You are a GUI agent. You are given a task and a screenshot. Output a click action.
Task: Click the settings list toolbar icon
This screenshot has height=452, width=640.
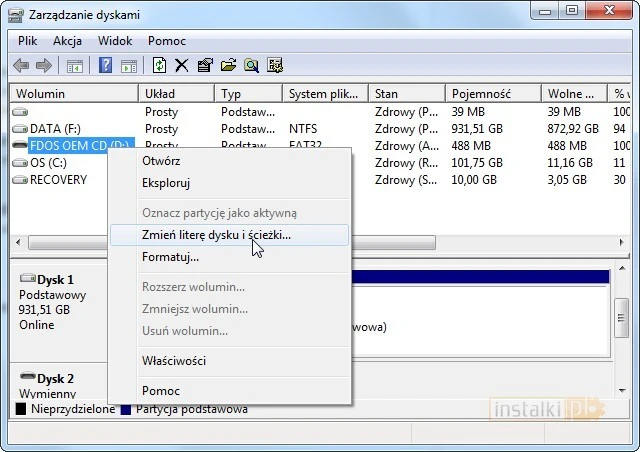point(275,65)
